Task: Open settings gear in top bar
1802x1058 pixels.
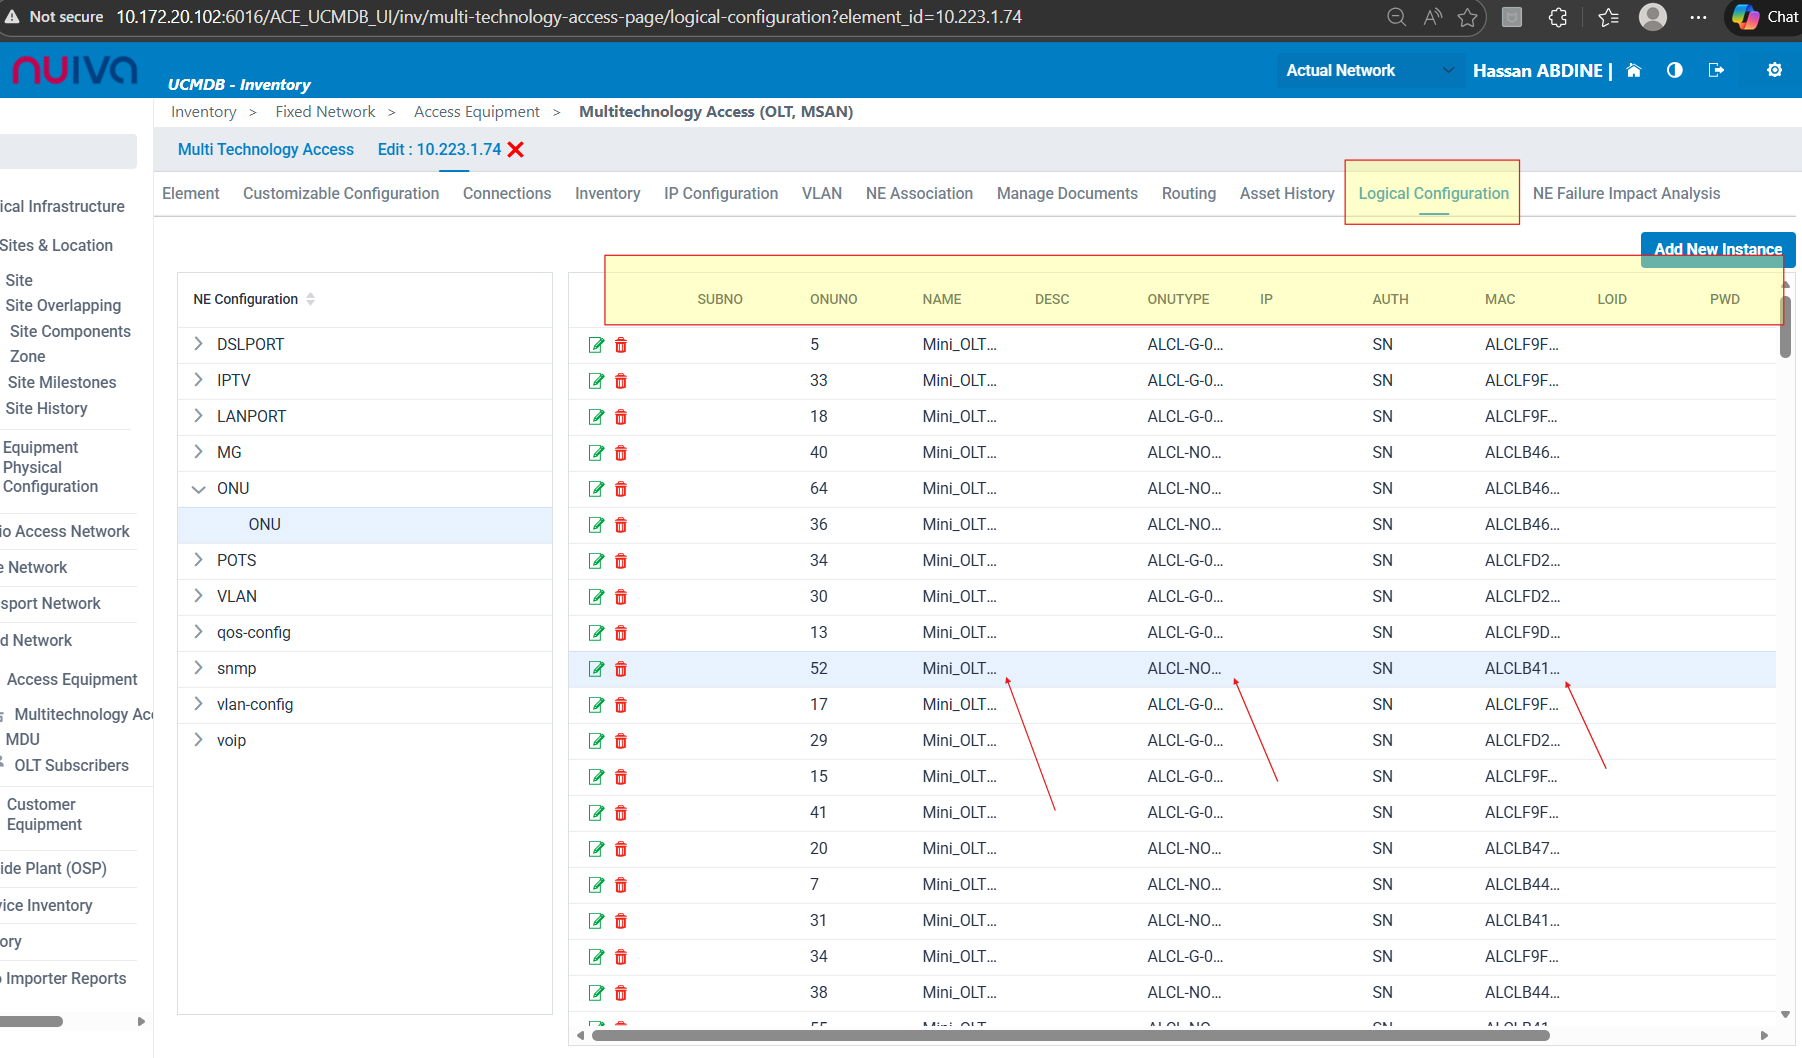Action: tap(1774, 70)
